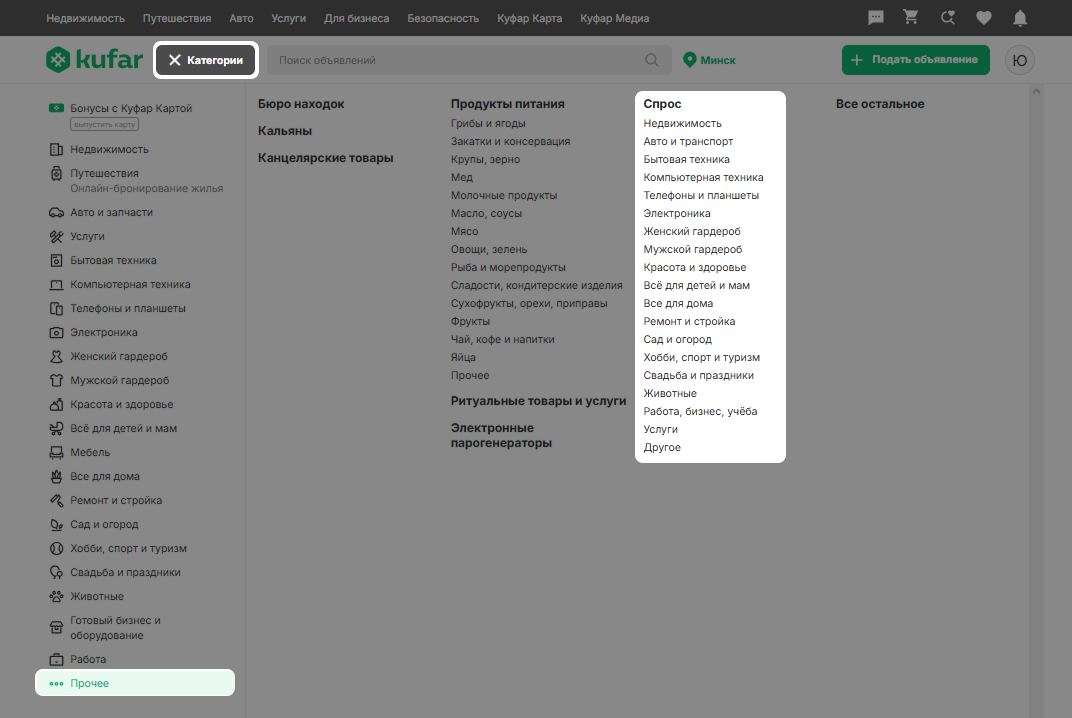Open Канцелярские товары category

325,158
